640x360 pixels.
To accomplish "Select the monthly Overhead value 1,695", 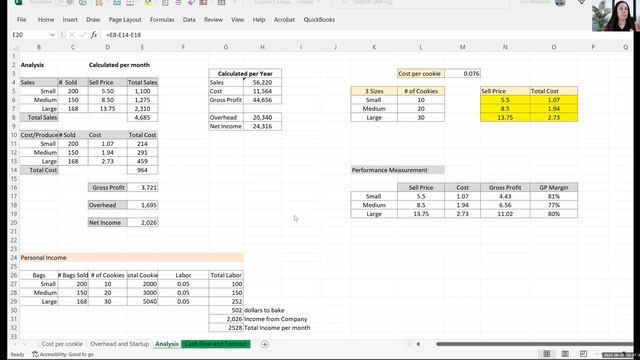I will click(142, 205).
